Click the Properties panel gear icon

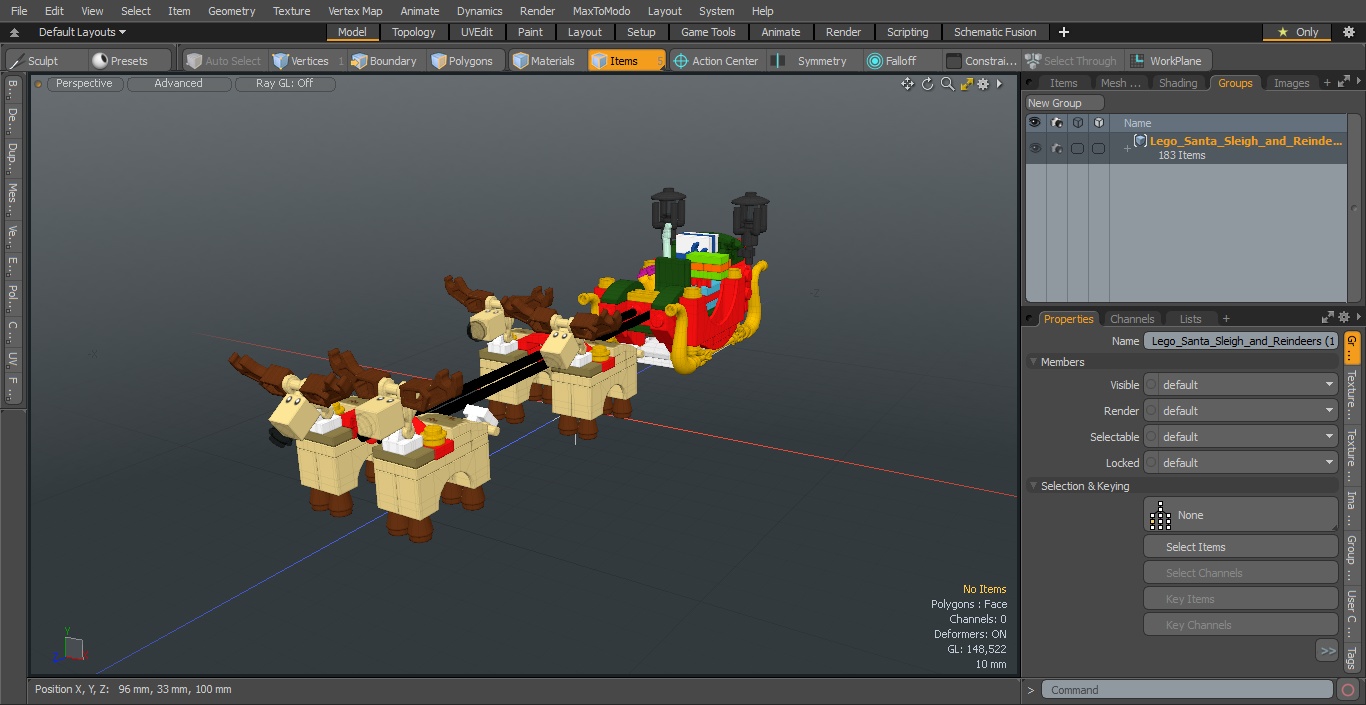[1343, 318]
